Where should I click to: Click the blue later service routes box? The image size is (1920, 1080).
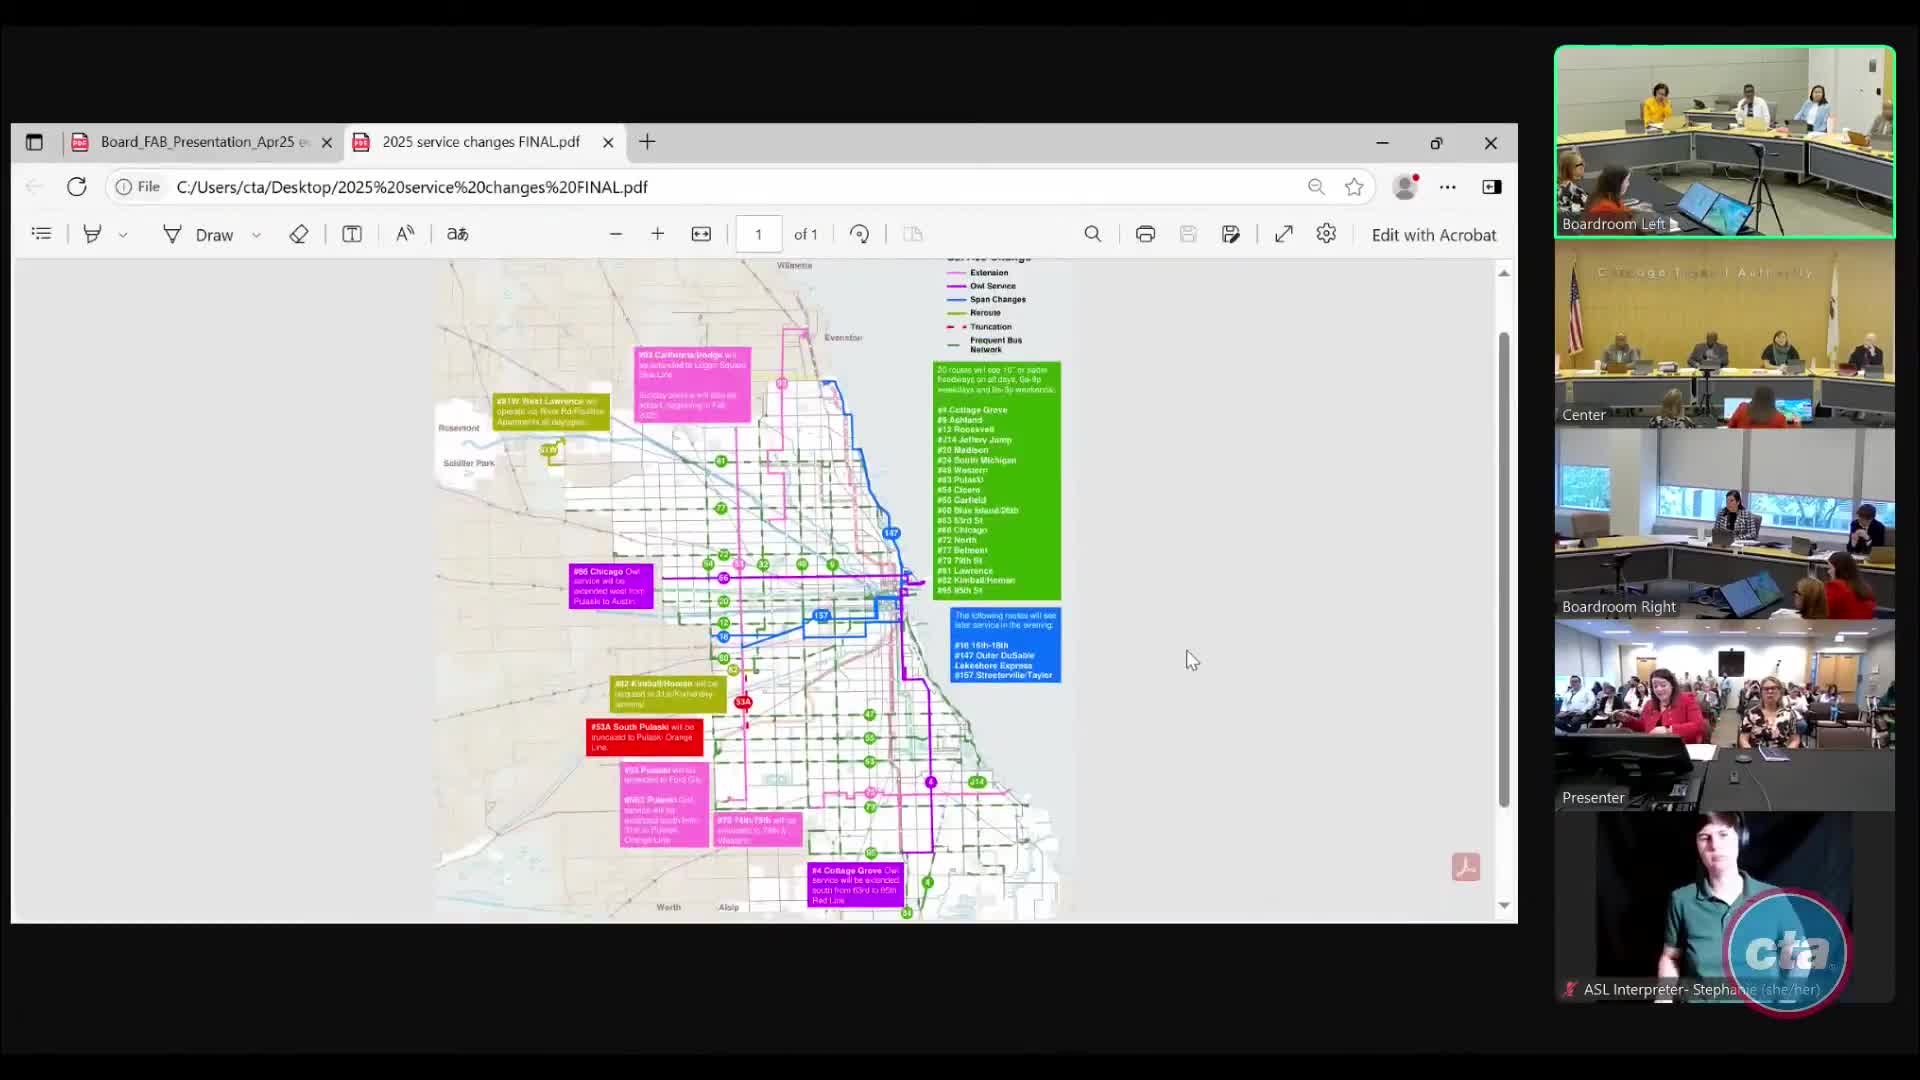[x=1005, y=645]
